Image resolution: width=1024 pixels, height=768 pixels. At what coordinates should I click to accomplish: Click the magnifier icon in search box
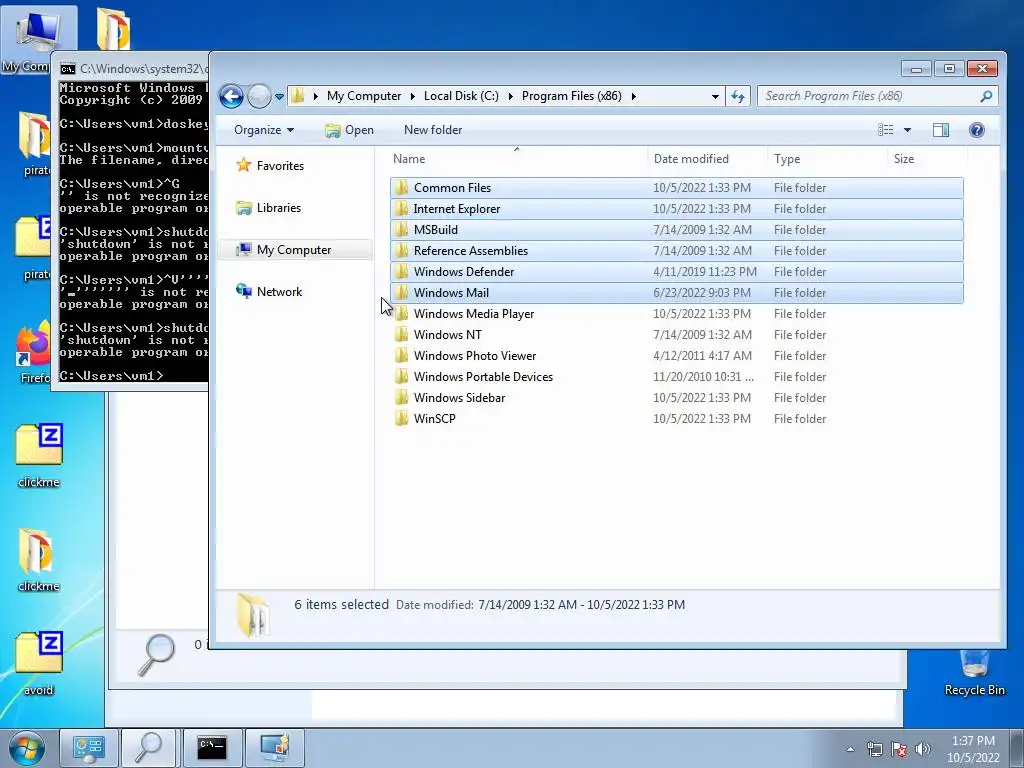(x=986, y=96)
